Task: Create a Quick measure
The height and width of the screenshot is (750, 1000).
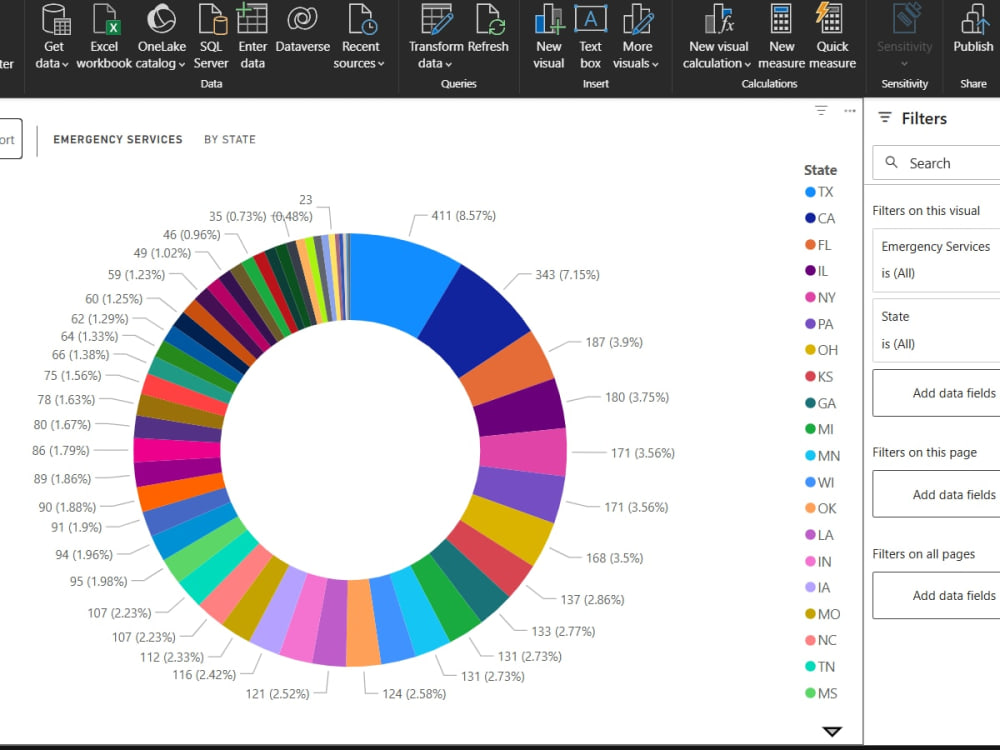Action: coord(832,37)
